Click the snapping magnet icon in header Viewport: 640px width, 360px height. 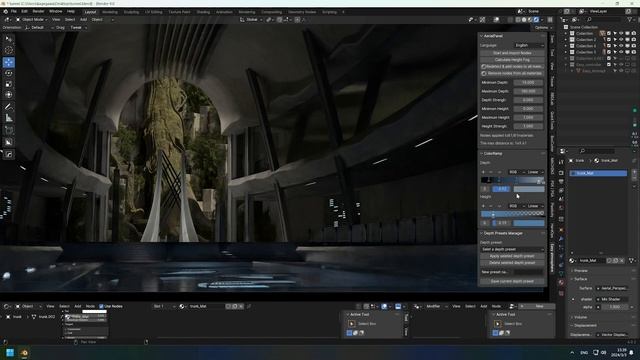[x=280, y=20]
